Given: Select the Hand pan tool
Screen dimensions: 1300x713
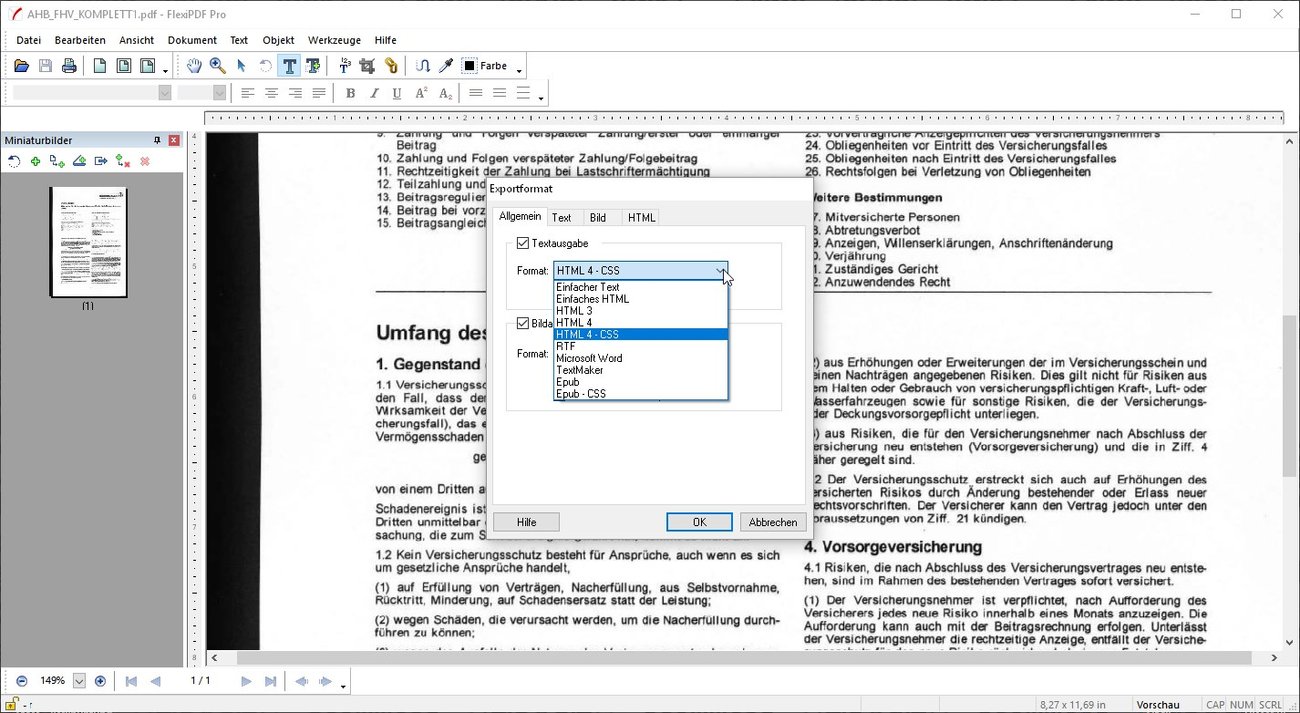Looking at the screenshot, I should [x=195, y=65].
